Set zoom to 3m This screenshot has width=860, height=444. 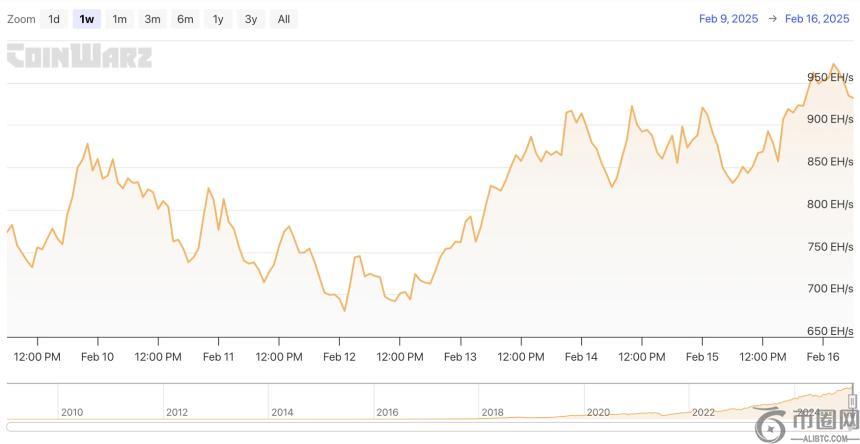152,19
